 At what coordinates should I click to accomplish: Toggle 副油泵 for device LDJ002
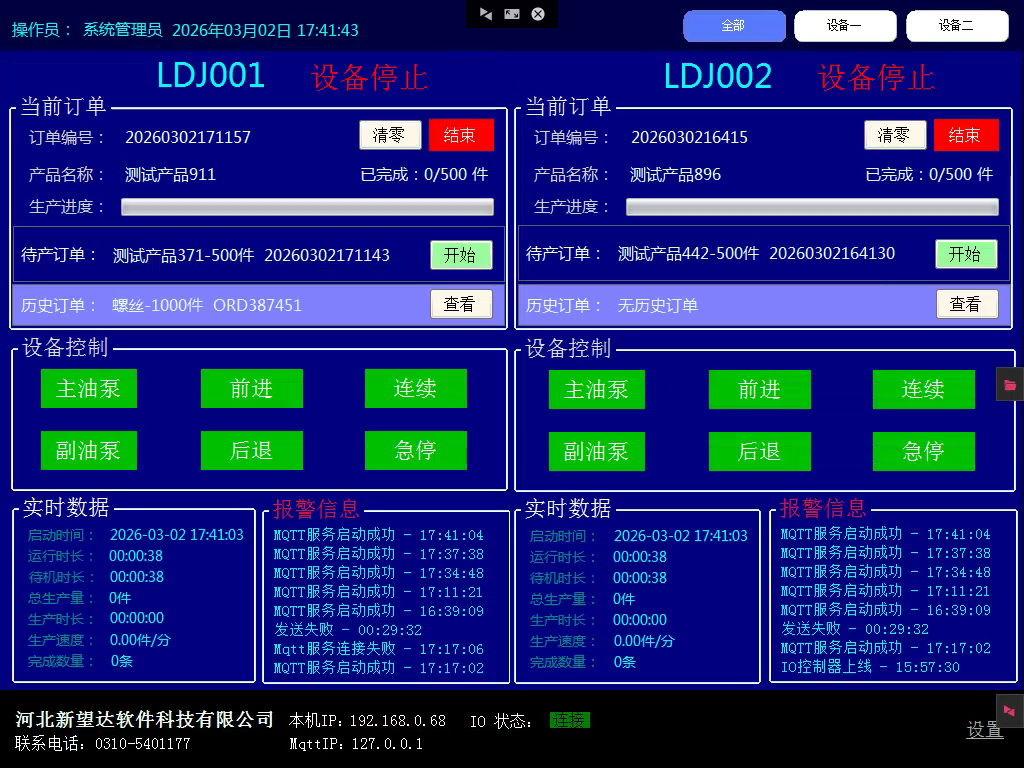tap(596, 452)
